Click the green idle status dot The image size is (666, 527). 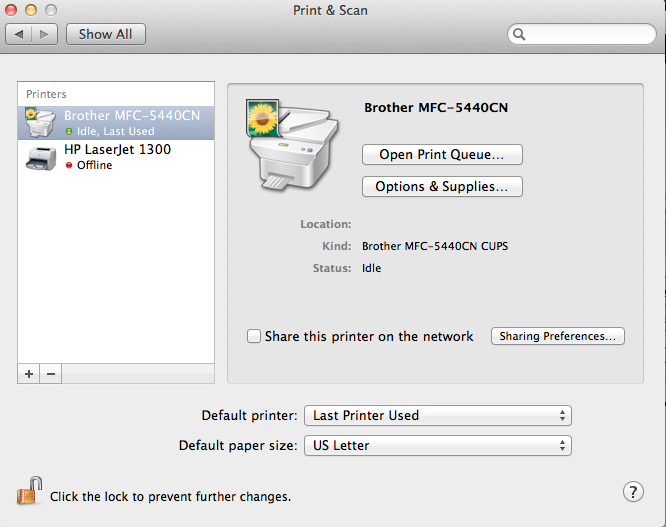click(69, 132)
